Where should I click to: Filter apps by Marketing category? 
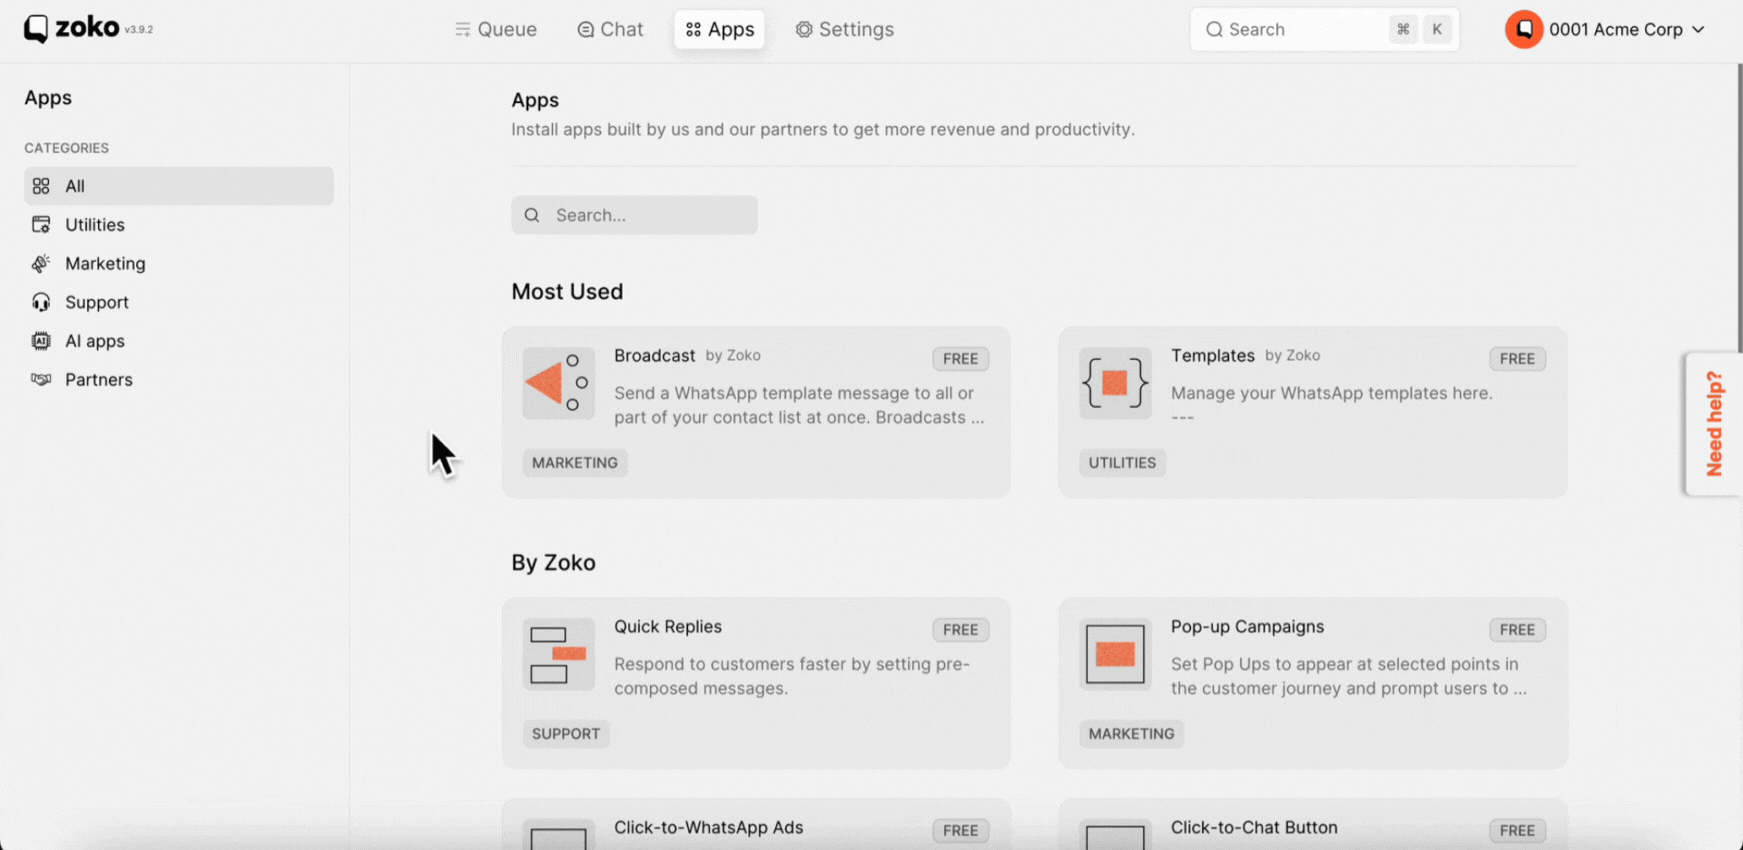[x=179, y=264]
